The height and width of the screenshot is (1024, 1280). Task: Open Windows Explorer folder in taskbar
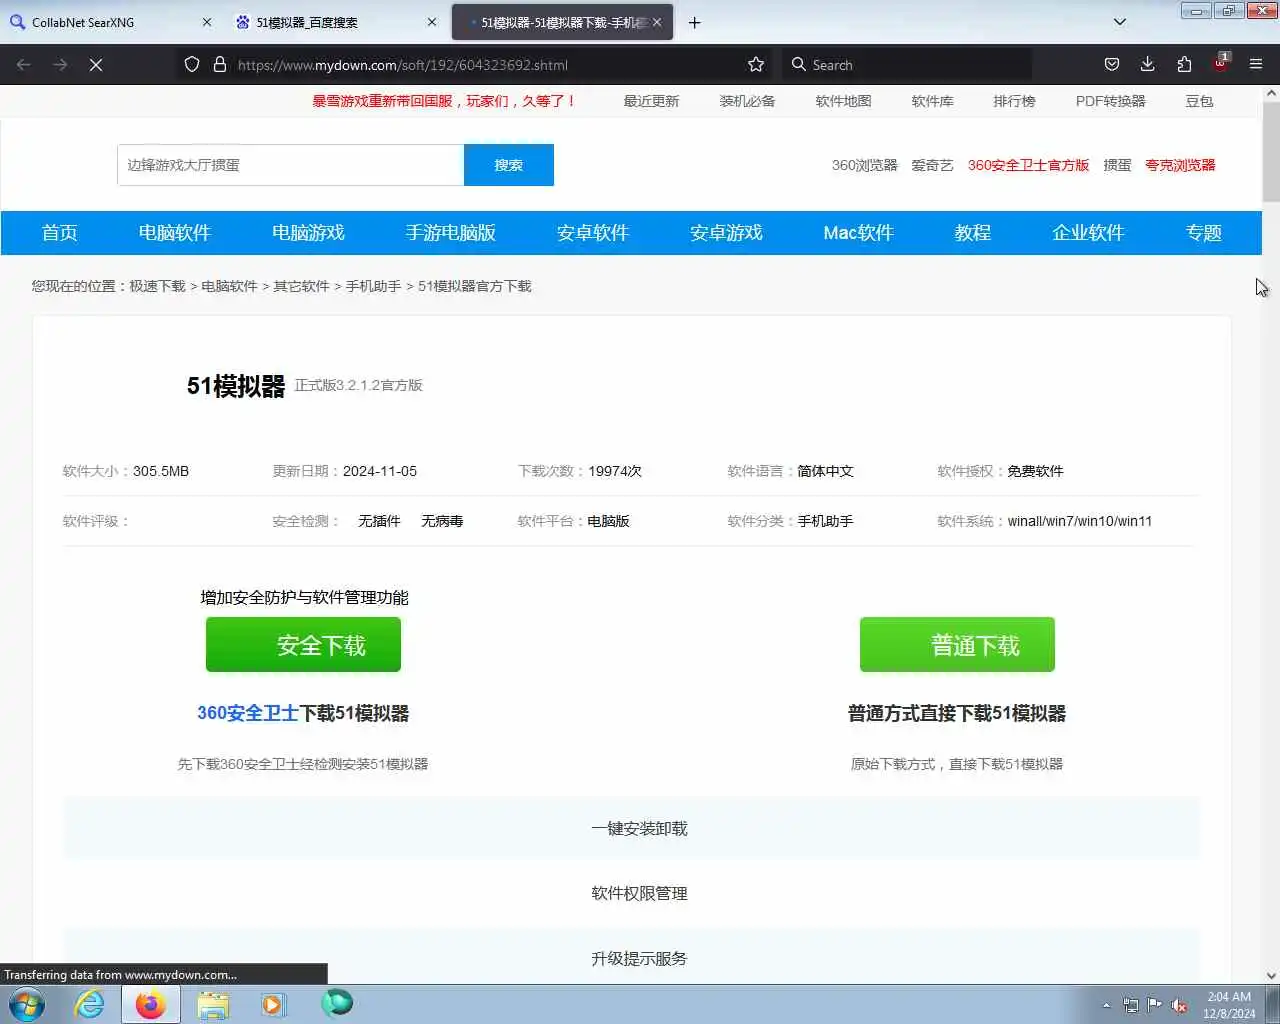point(212,1004)
